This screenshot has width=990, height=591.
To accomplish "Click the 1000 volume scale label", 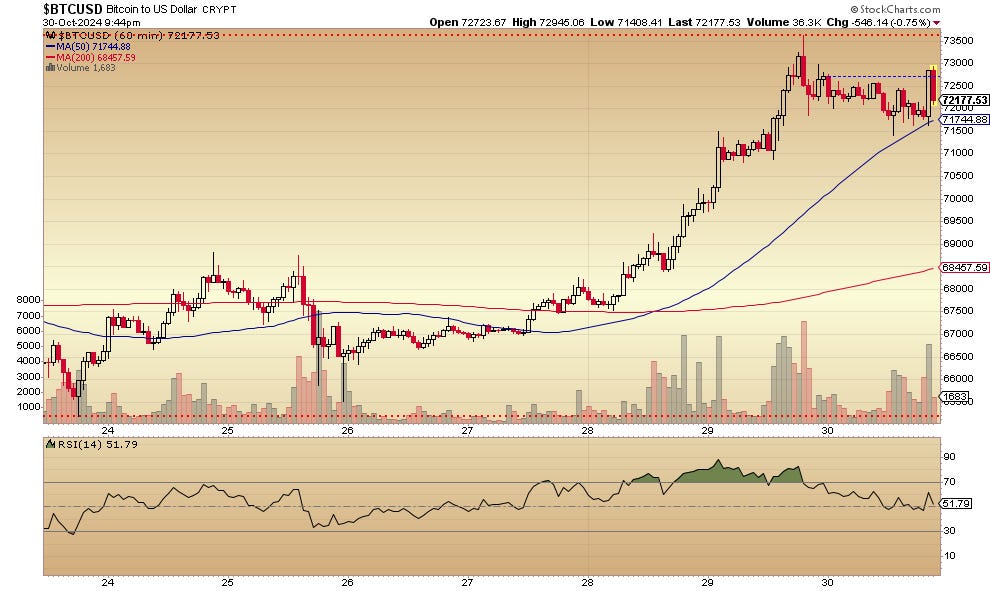I will point(28,407).
